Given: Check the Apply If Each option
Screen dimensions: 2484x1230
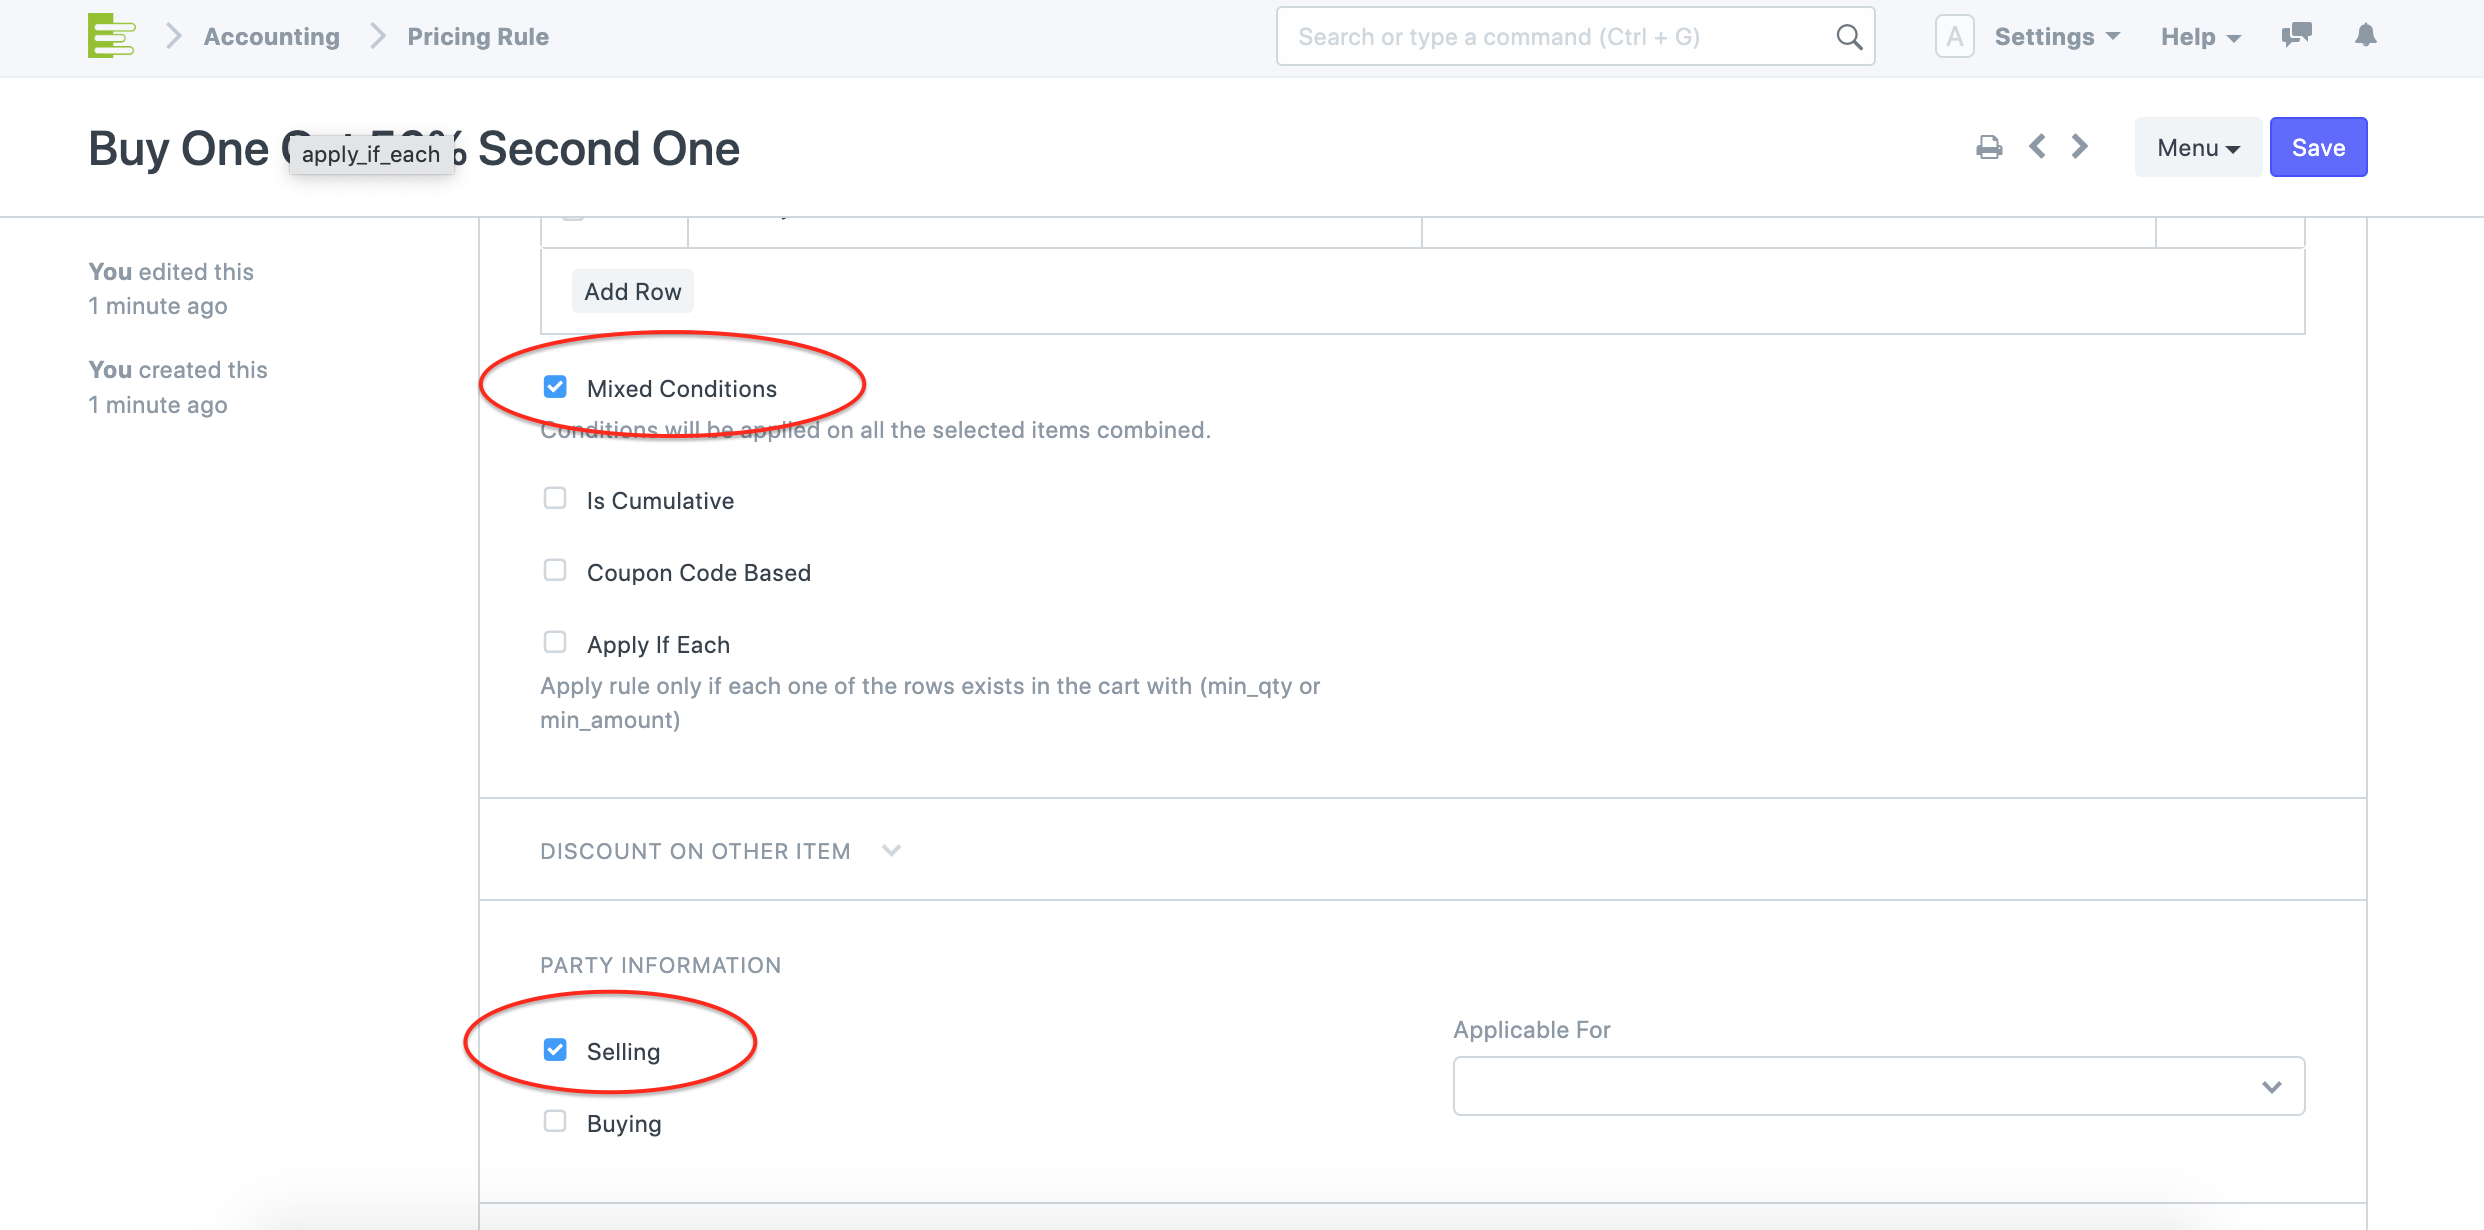Looking at the screenshot, I should pos(555,642).
